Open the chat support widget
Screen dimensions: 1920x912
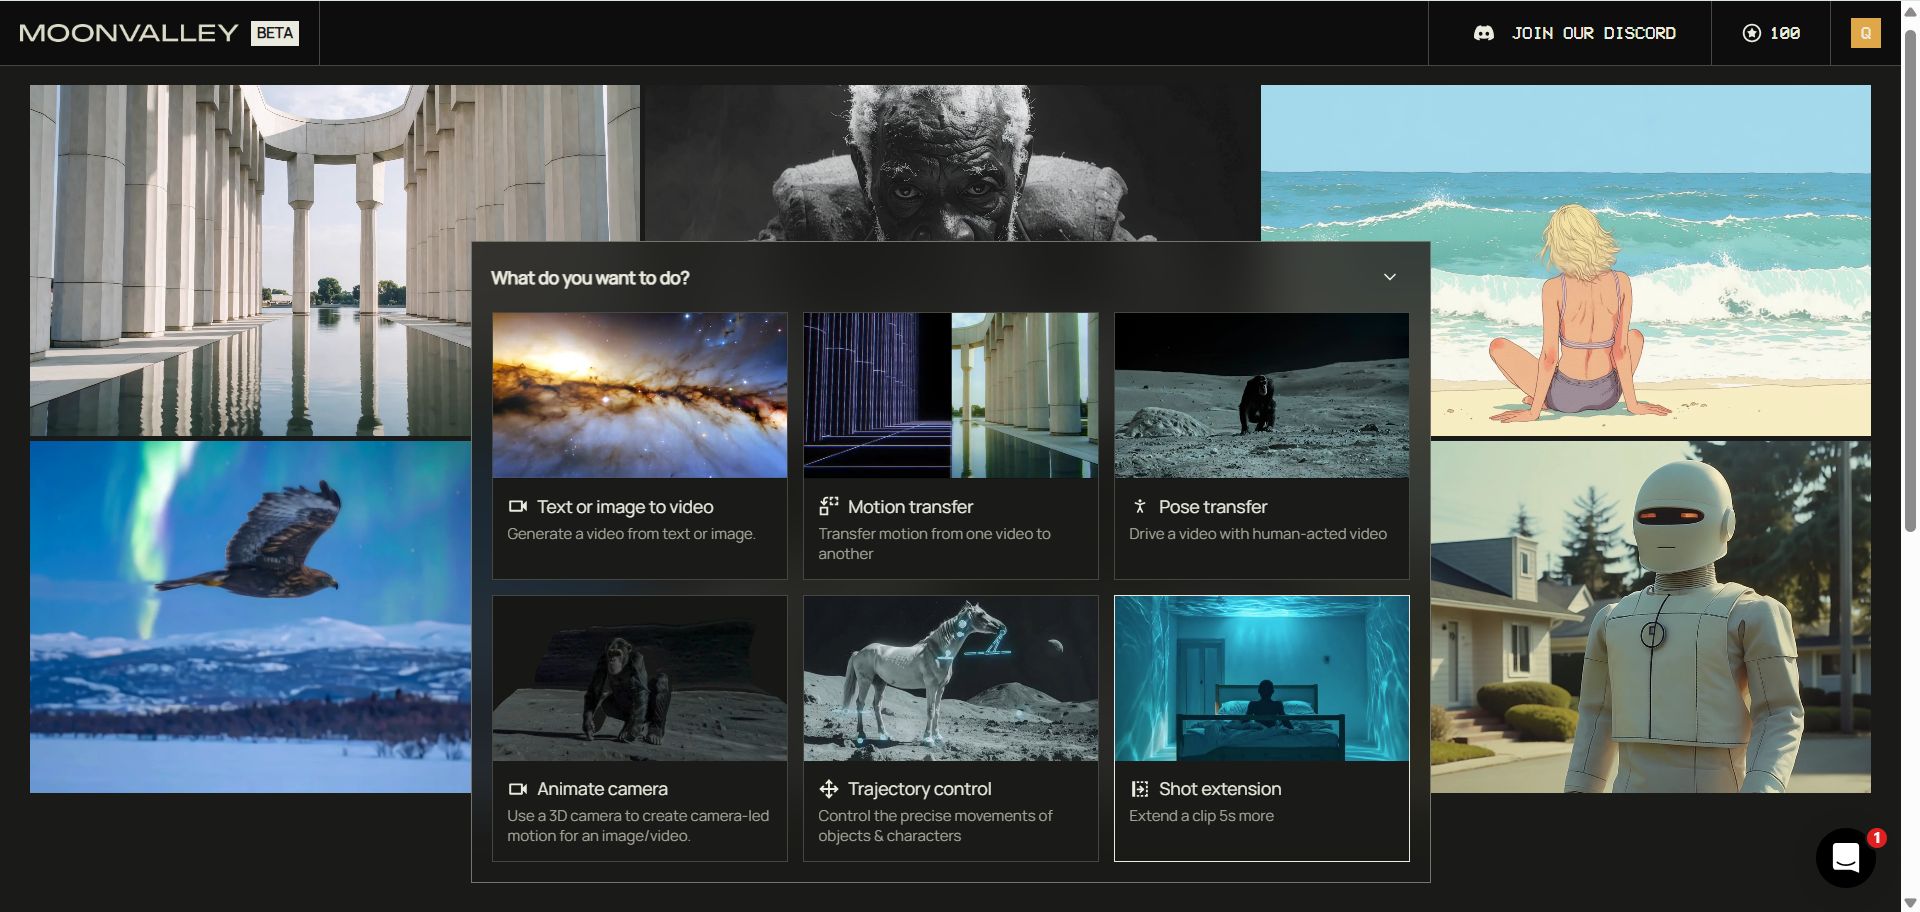1846,857
